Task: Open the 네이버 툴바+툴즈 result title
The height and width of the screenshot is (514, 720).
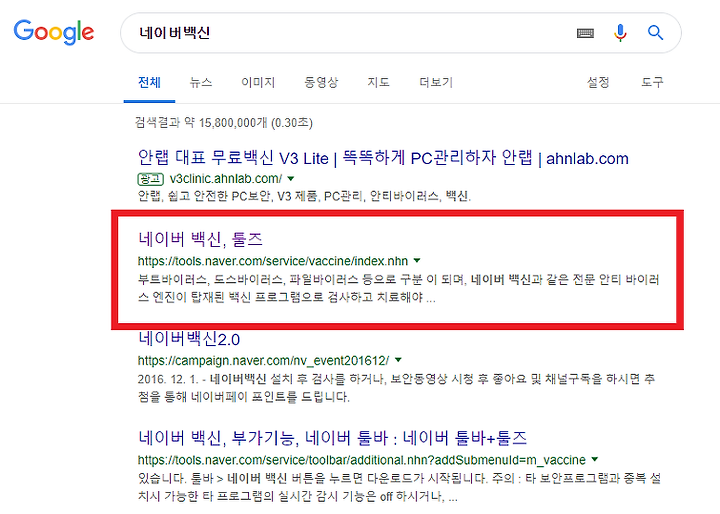Action: point(332,438)
